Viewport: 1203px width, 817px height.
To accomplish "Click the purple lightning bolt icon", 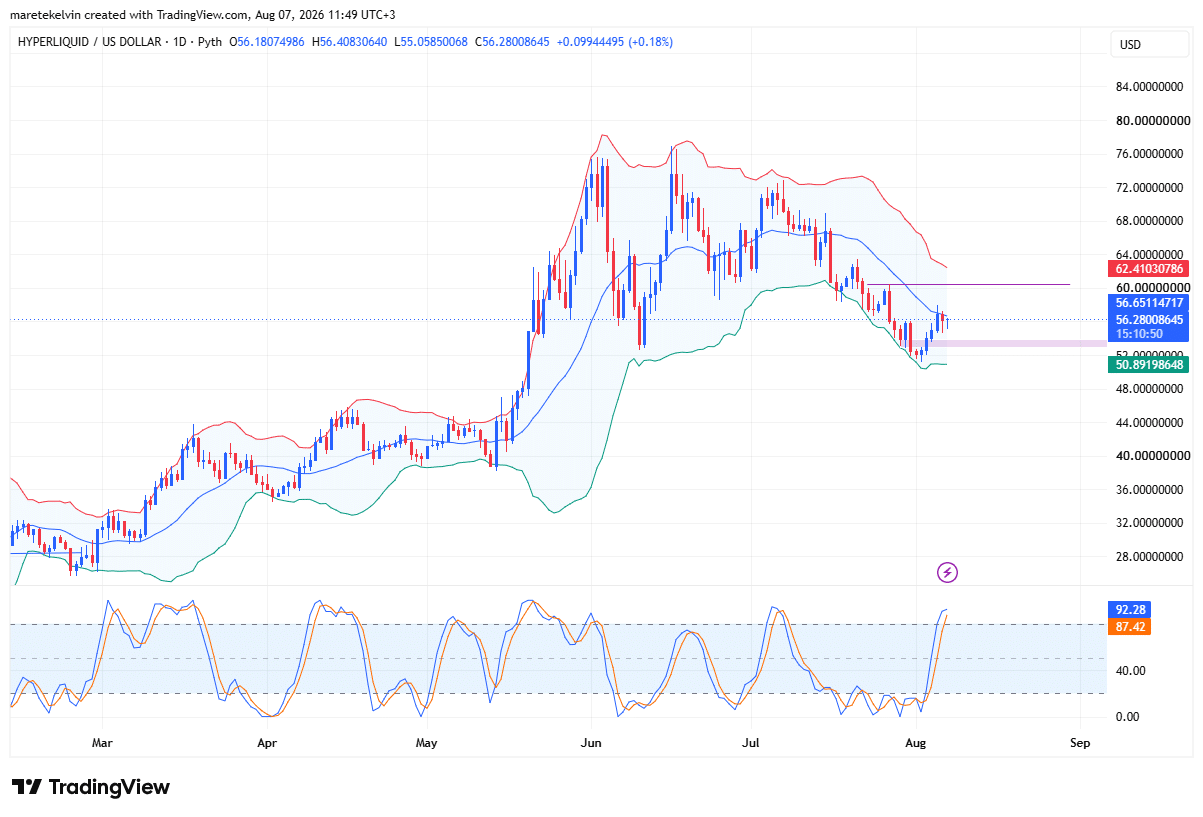I will 947,573.
